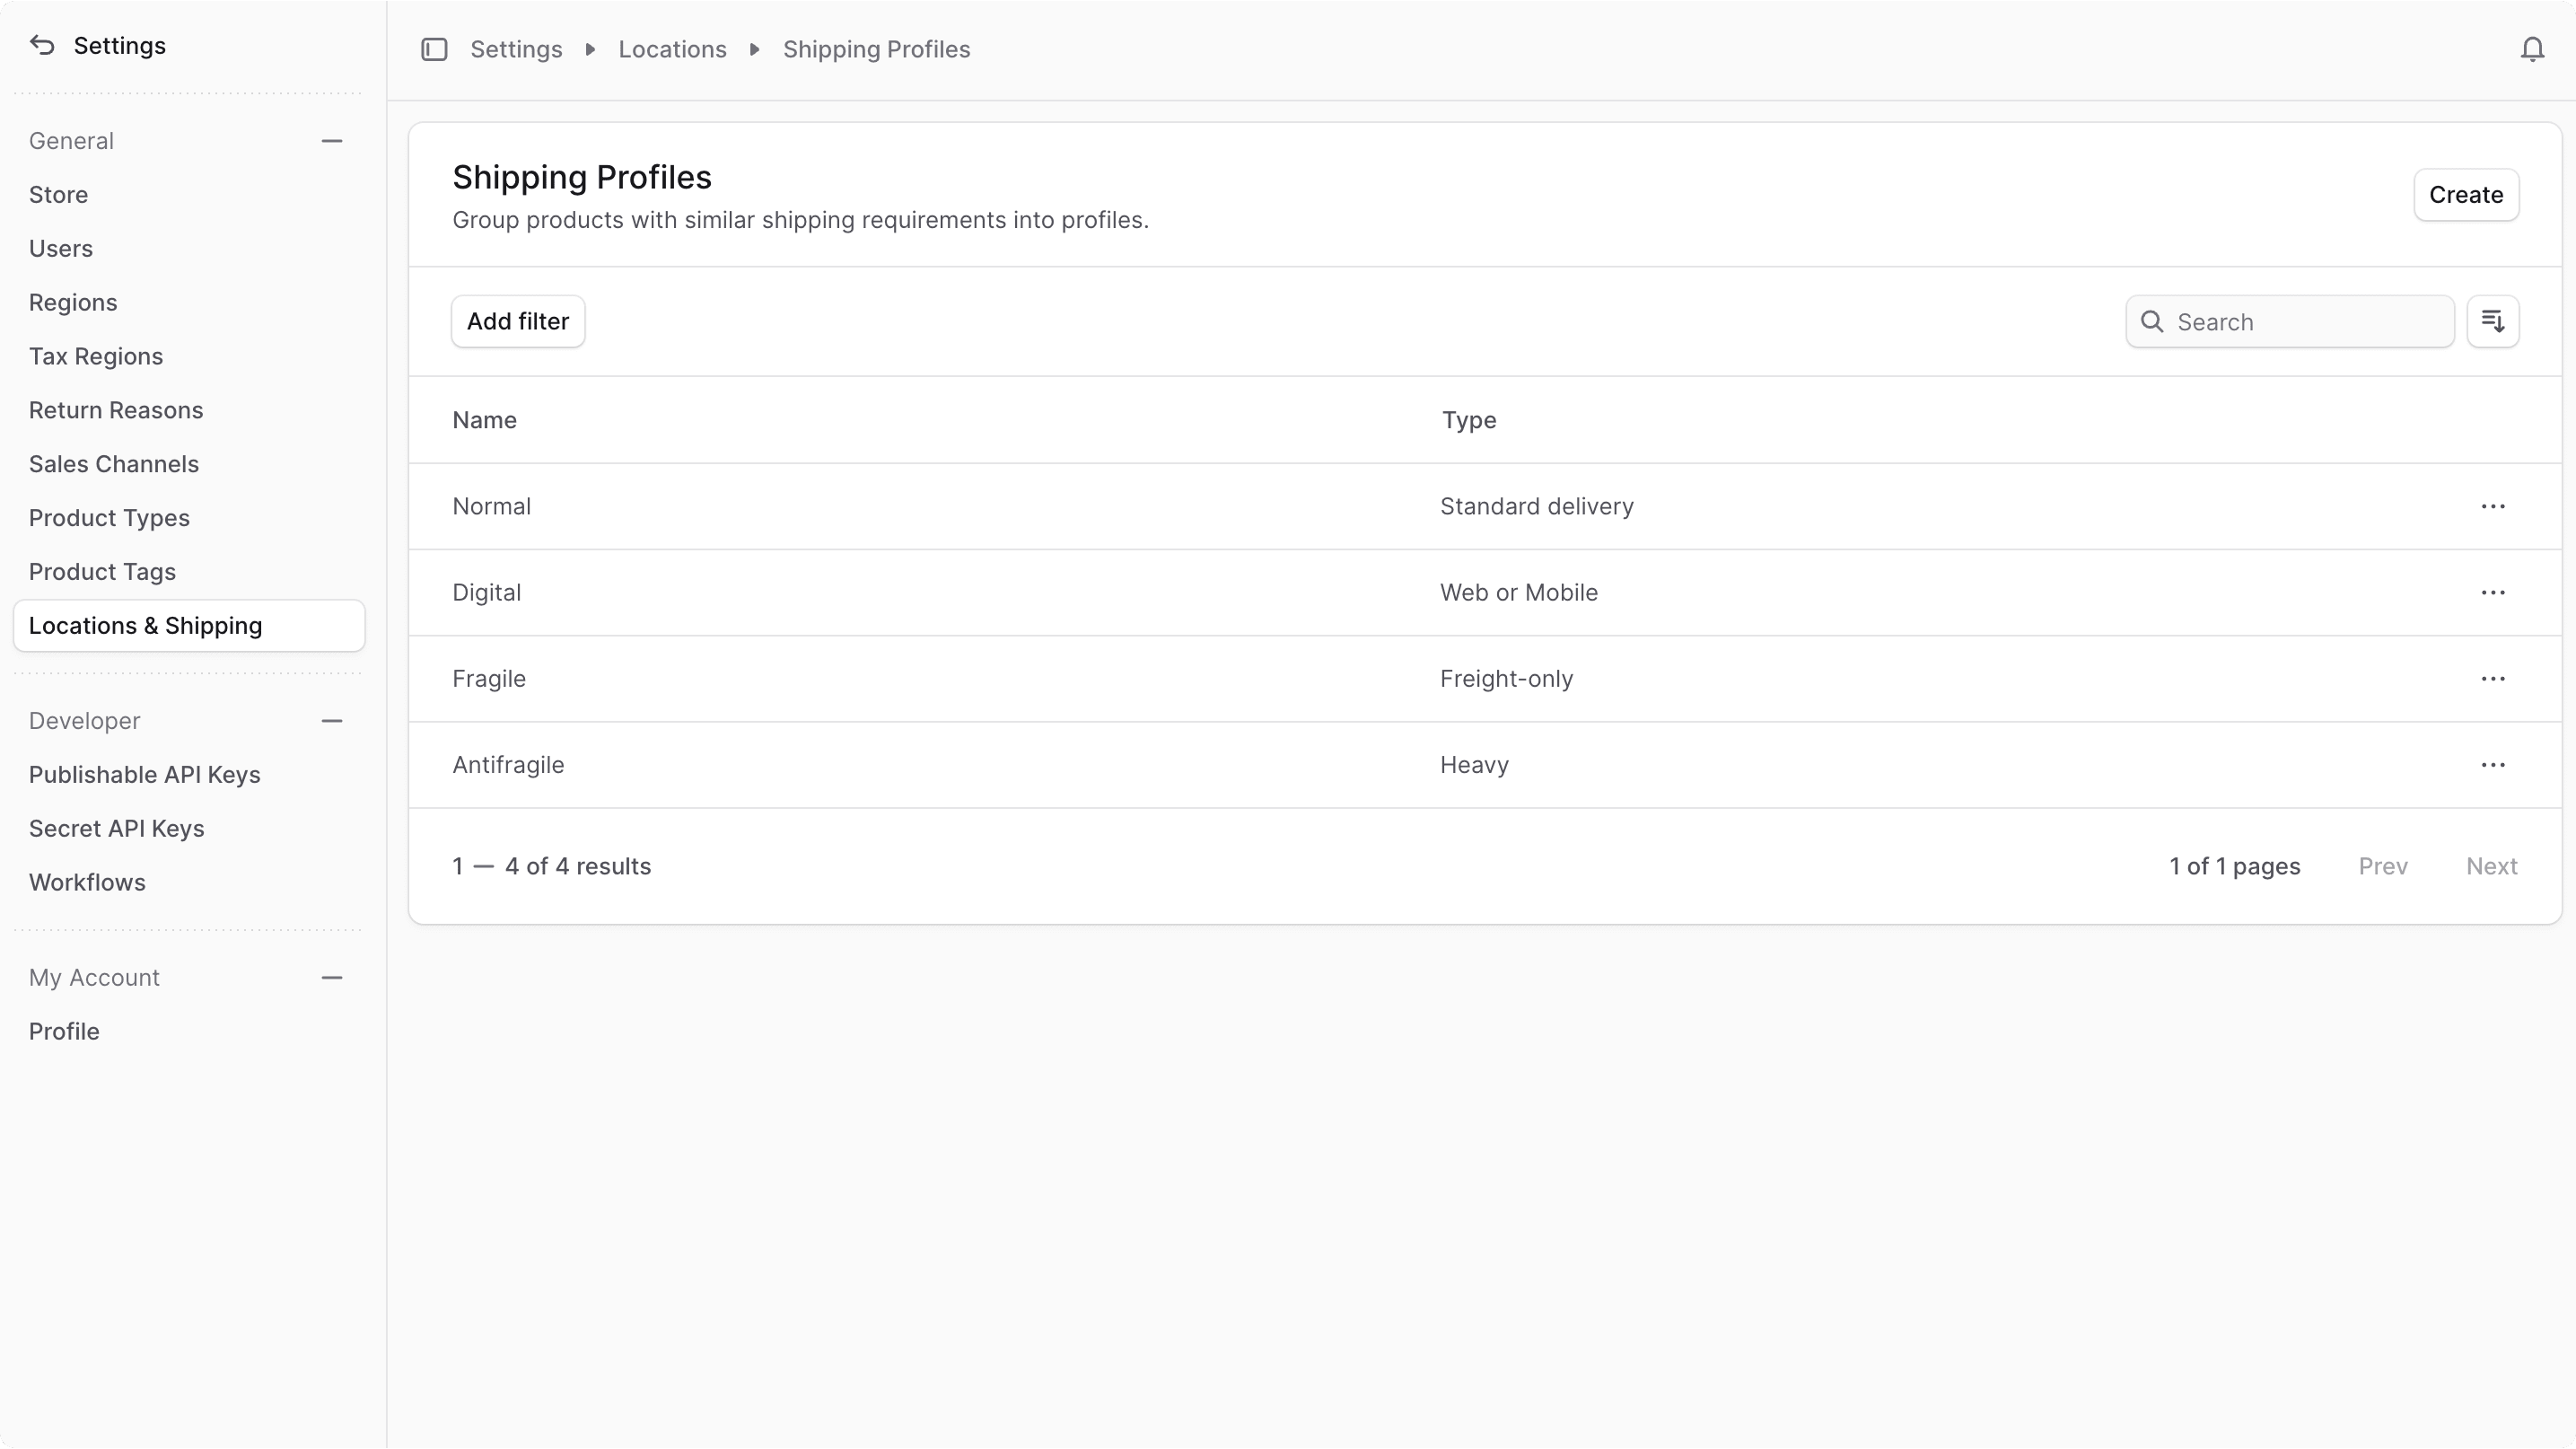This screenshot has width=2576, height=1449.
Task: Open the row actions menu for the Fragile profile
Action: (x=2493, y=678)
